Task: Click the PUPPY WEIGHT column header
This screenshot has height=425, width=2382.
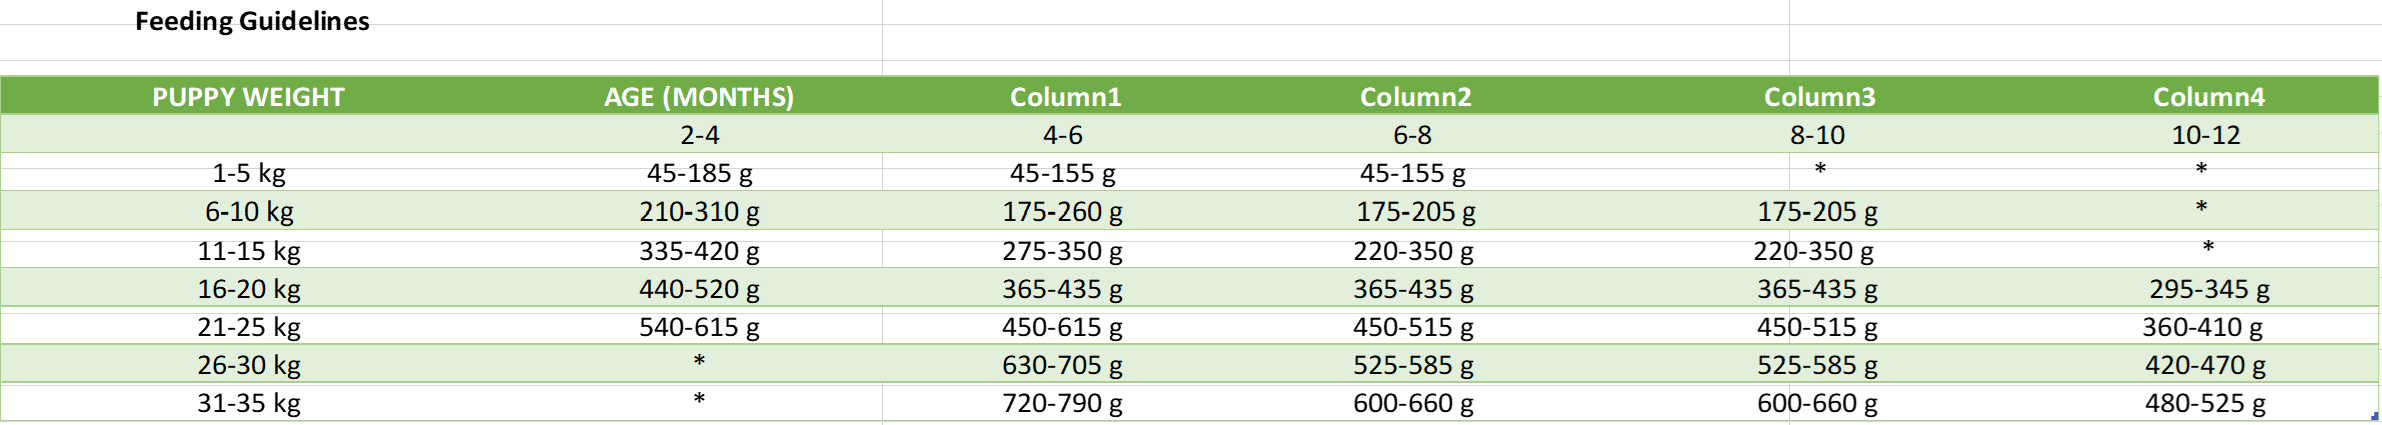Action: point(248,97)
